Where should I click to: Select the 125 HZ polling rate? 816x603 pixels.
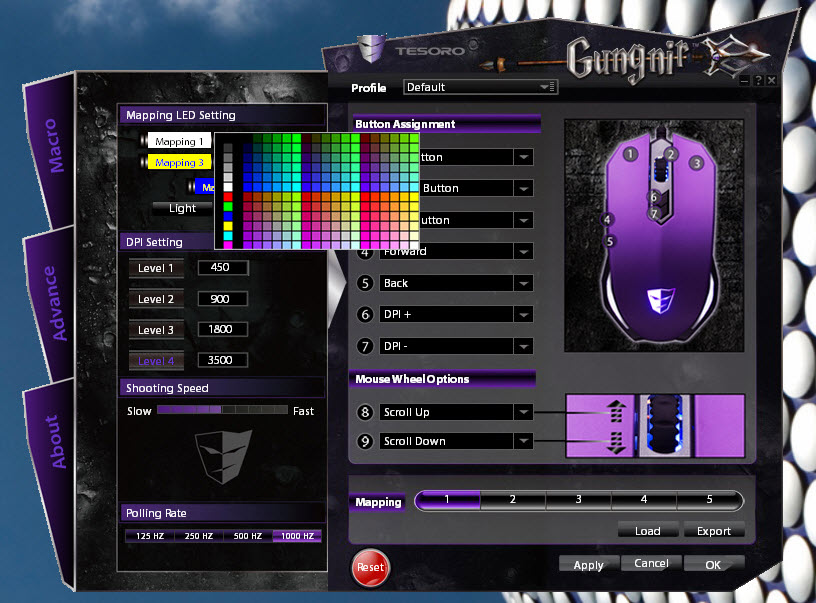click(x=150, y=536)
